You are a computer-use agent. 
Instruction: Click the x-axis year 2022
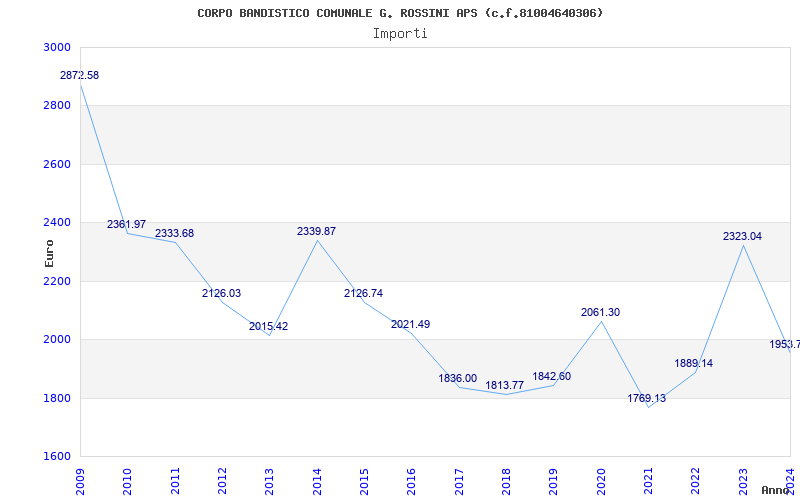[x=695, y=481]
